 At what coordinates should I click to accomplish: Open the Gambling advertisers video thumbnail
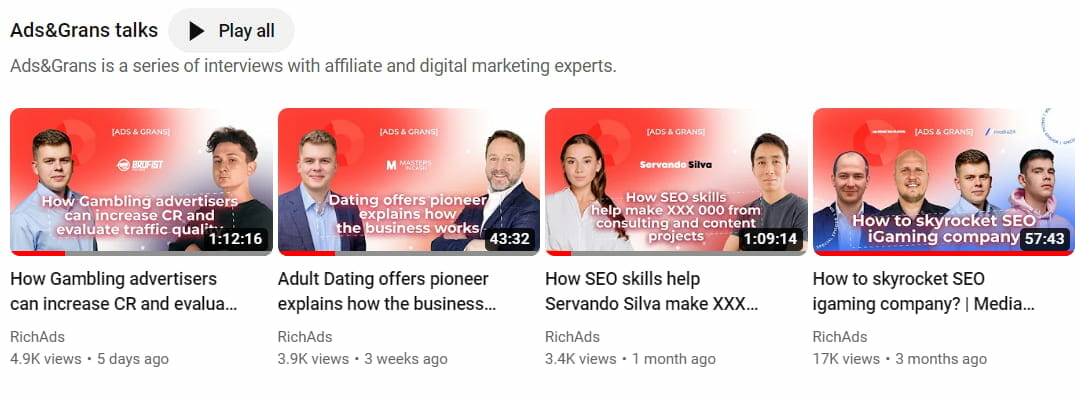click(x=141, y=182)
